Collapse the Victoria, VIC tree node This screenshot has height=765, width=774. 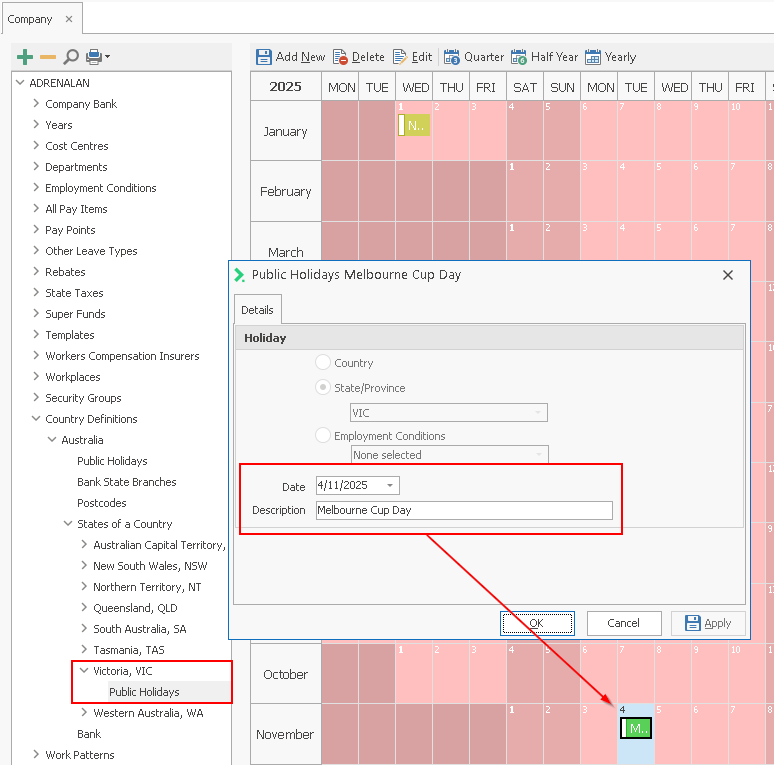[x=84, y=671]
